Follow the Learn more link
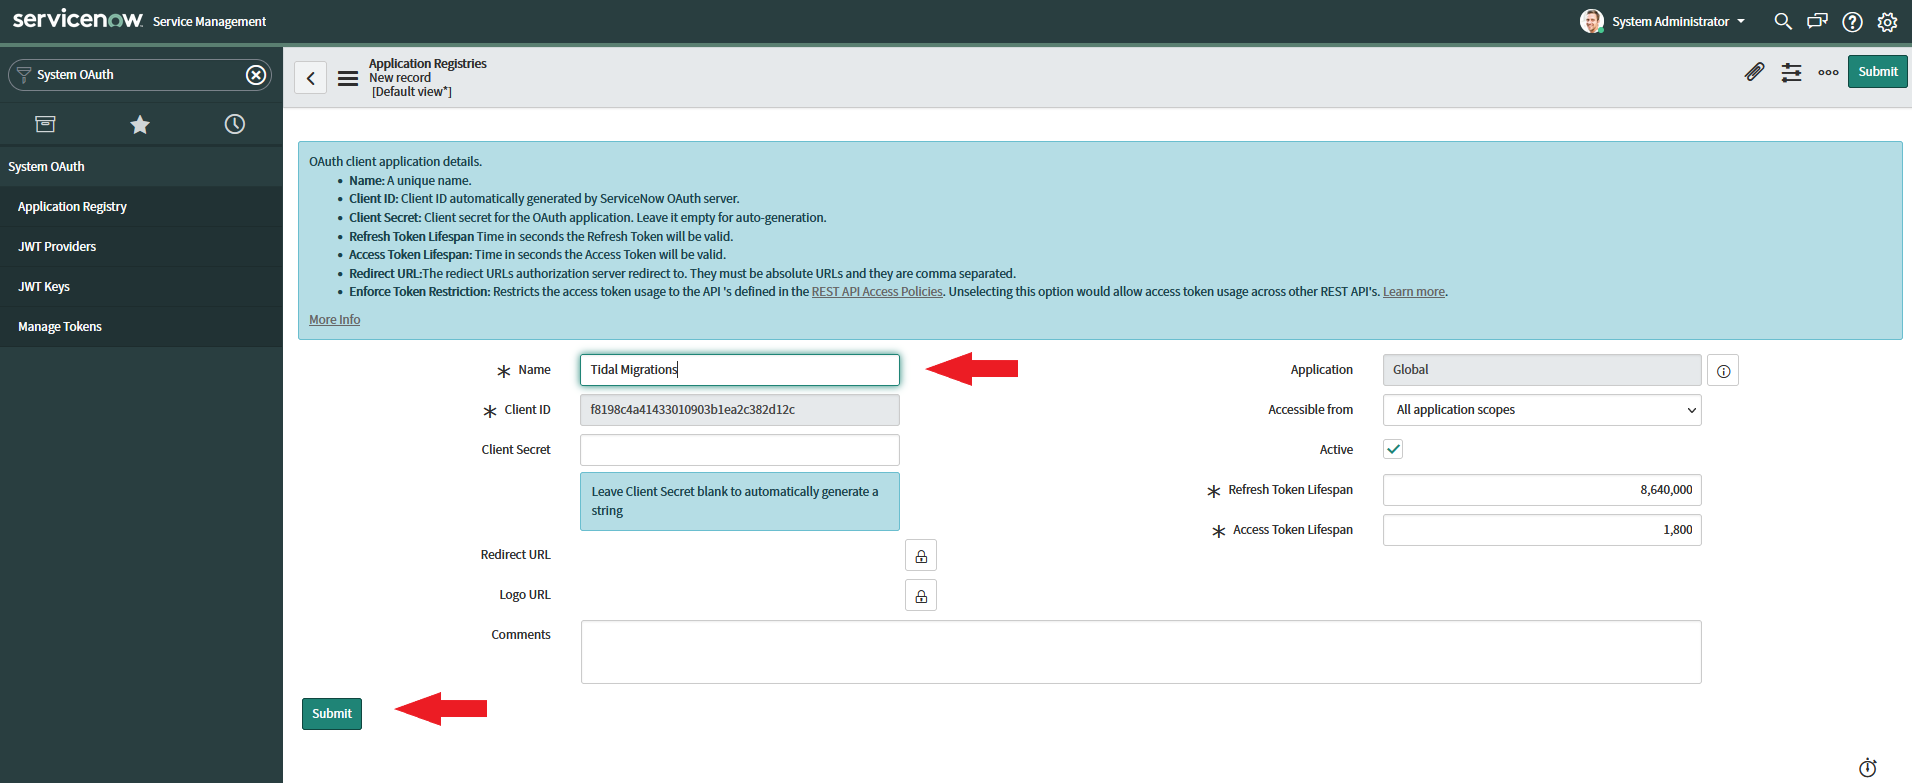Image resolution: width=1912 pixels, height=783 pixels. click(1414, 292)
